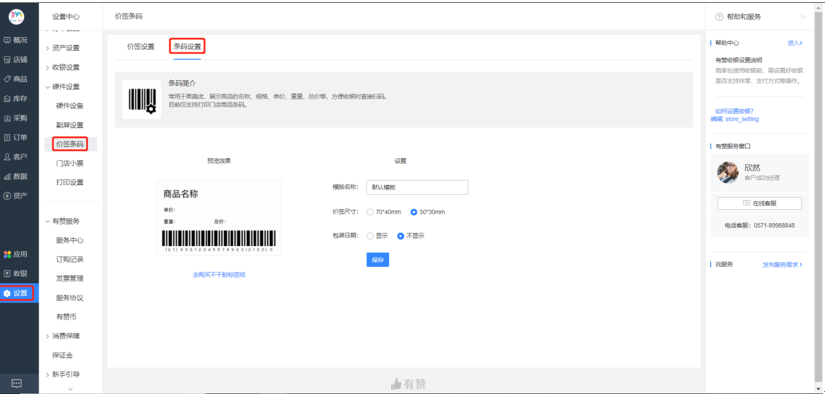Open 数据 data section
This screenshot has width=825, height=394.
(16, 176)
